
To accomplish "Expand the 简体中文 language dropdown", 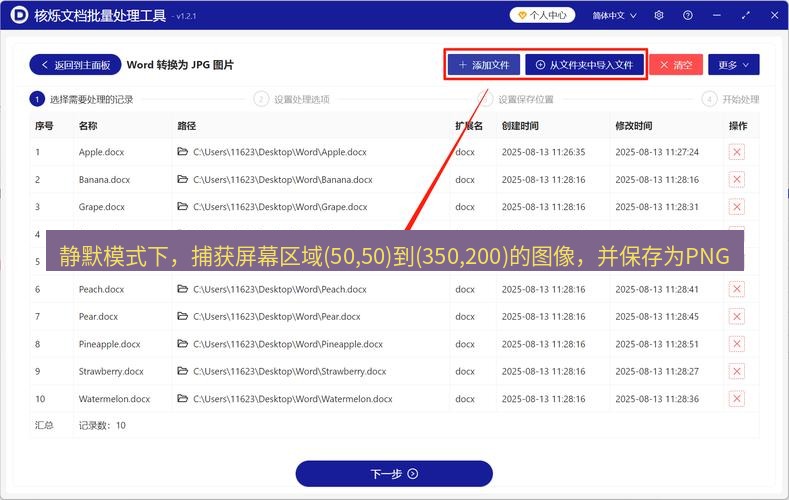I will [x=614, y=16].
